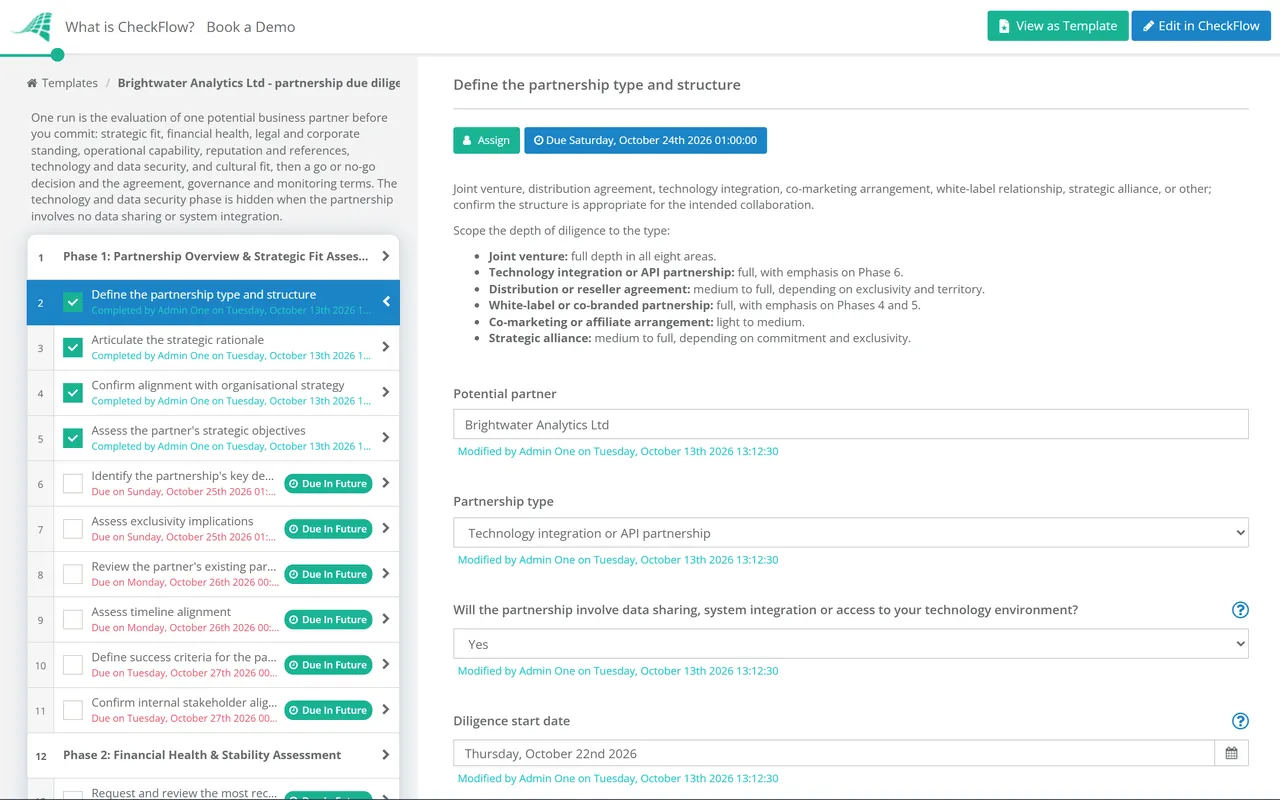
Task: Click the progress bar marker dot
Action: coord(57,55)
